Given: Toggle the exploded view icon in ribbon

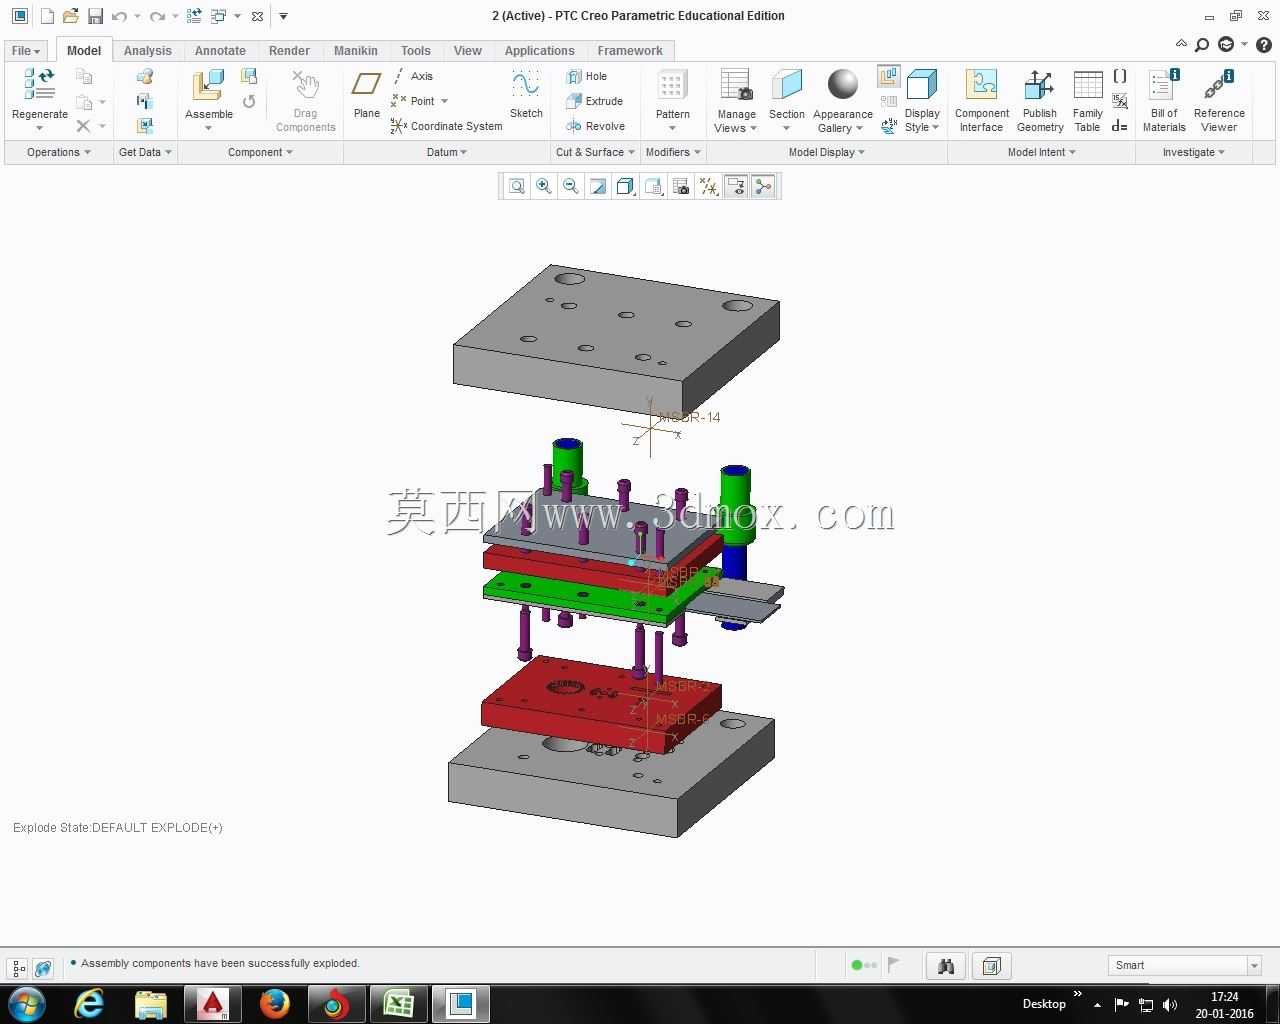Looking at the screenshot, I should [889, 77].
